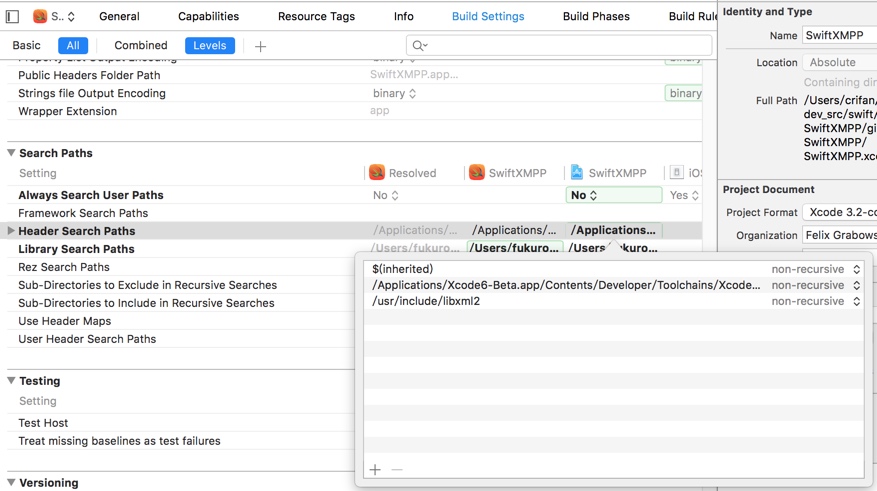Screen dimensions: 877x491
Task: Open the SwiftXMPP target selector popup
Action: (x=54, y=16)
